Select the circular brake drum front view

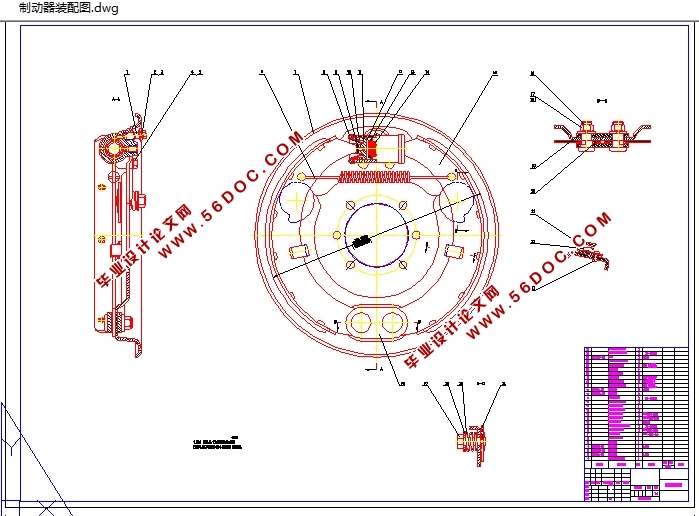point(377,235)
